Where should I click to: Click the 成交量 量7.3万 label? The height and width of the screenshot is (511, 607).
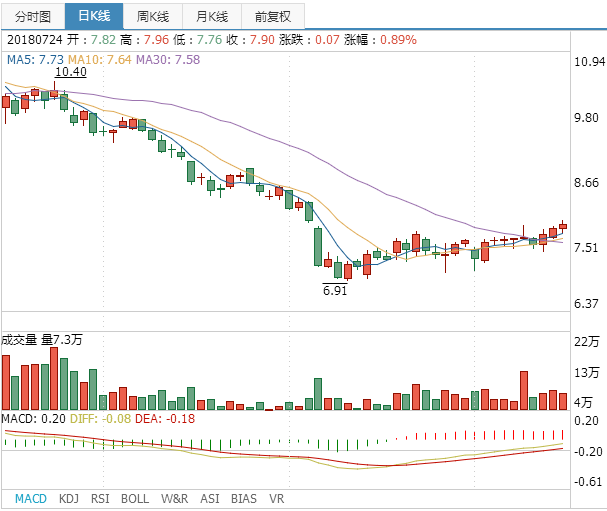click(x=42, y=340)
